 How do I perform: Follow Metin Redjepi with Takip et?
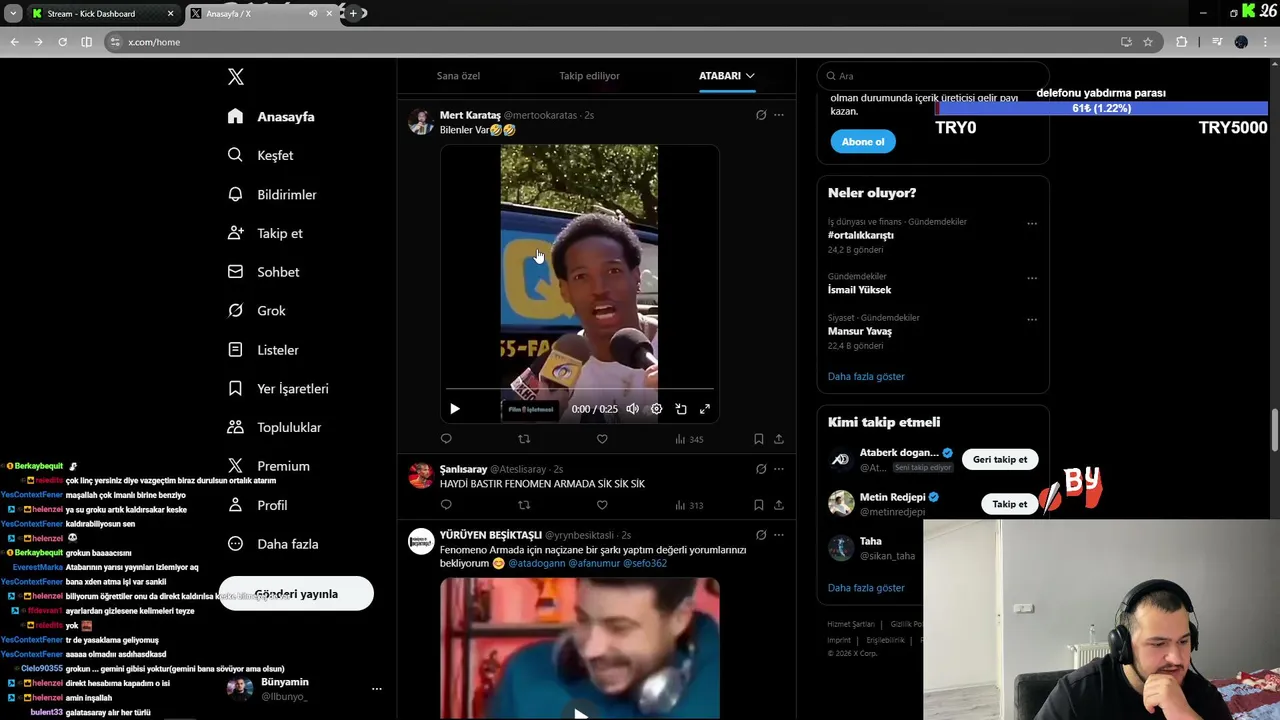click(x=1010, y=504)
